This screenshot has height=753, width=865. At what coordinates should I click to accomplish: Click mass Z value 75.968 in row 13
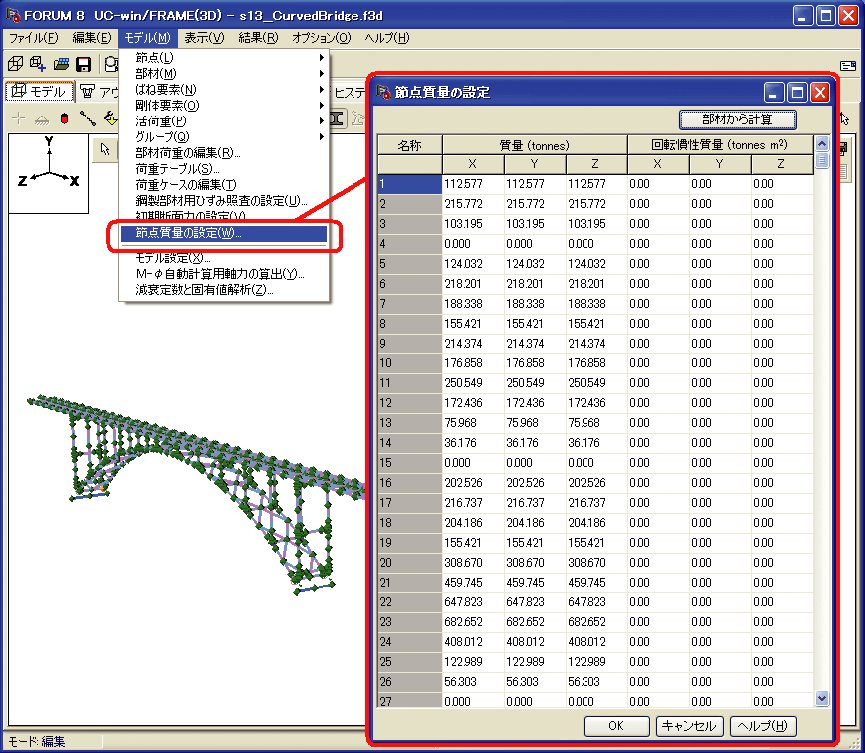(x=596, y=423)
